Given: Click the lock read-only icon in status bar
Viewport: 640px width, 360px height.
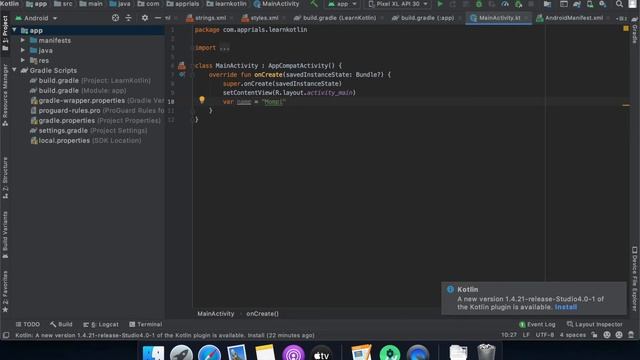Looking at the screenshot, I should tap(594, 335).
